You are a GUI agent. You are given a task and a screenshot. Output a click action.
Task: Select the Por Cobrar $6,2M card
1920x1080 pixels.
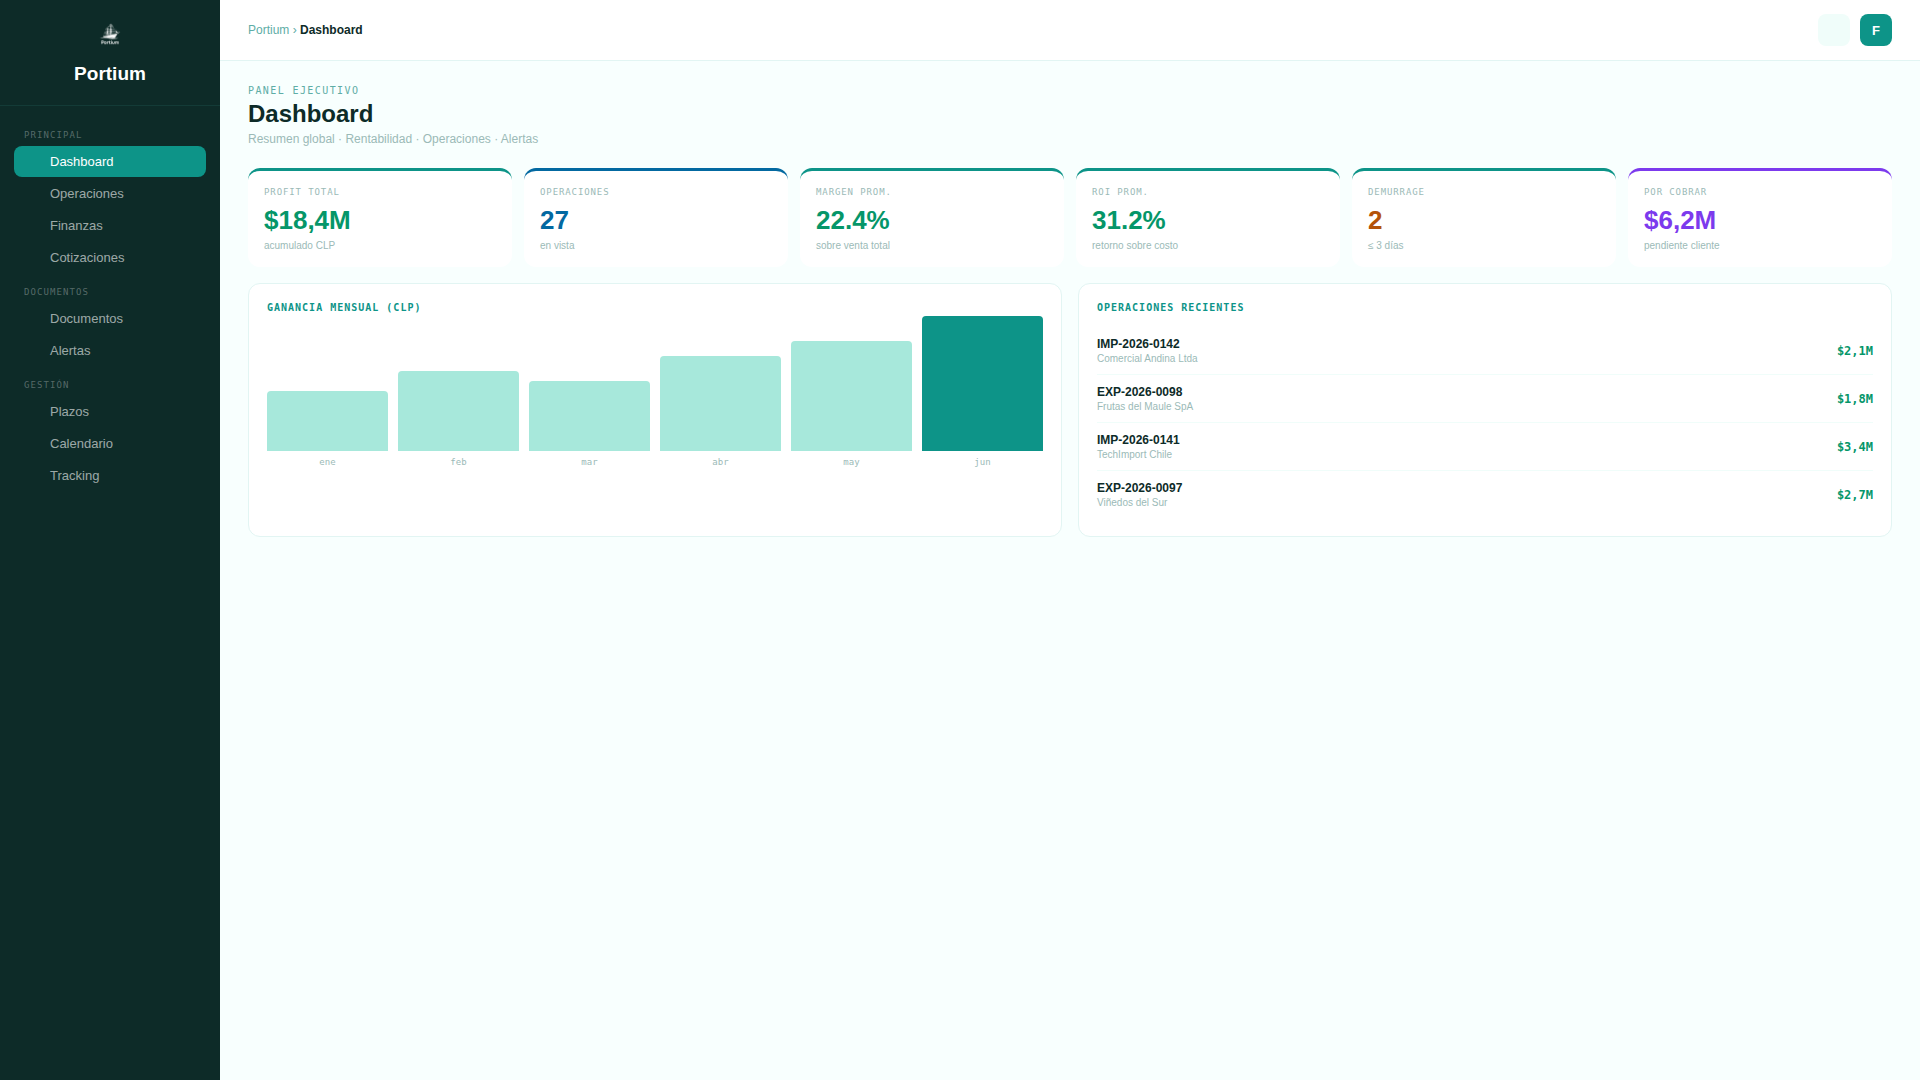click(1760, 217)
